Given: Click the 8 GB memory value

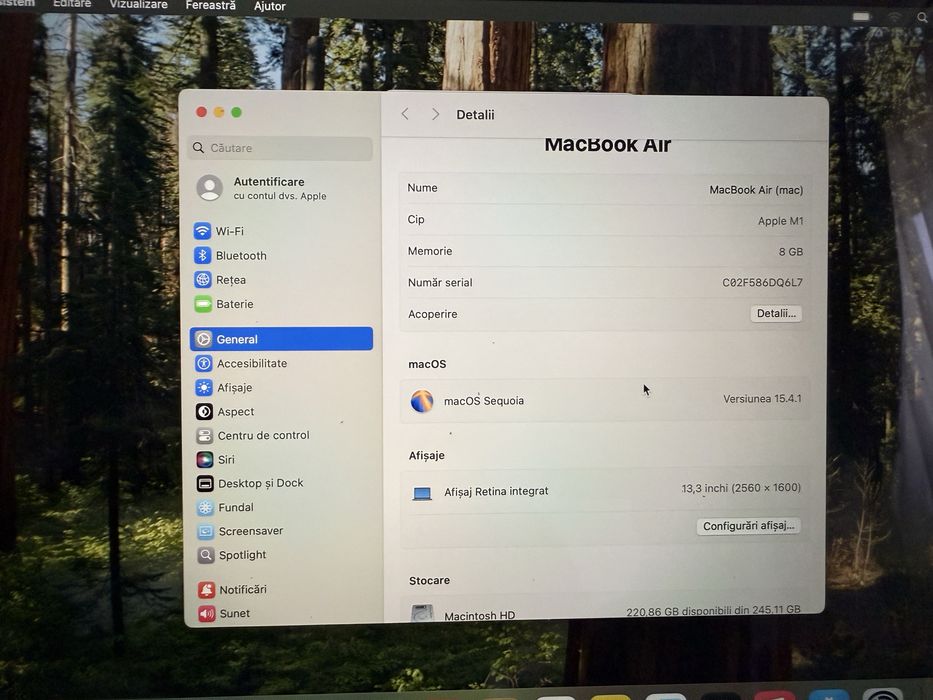Looking at the screenshot, I should click(x=791, y=252).
